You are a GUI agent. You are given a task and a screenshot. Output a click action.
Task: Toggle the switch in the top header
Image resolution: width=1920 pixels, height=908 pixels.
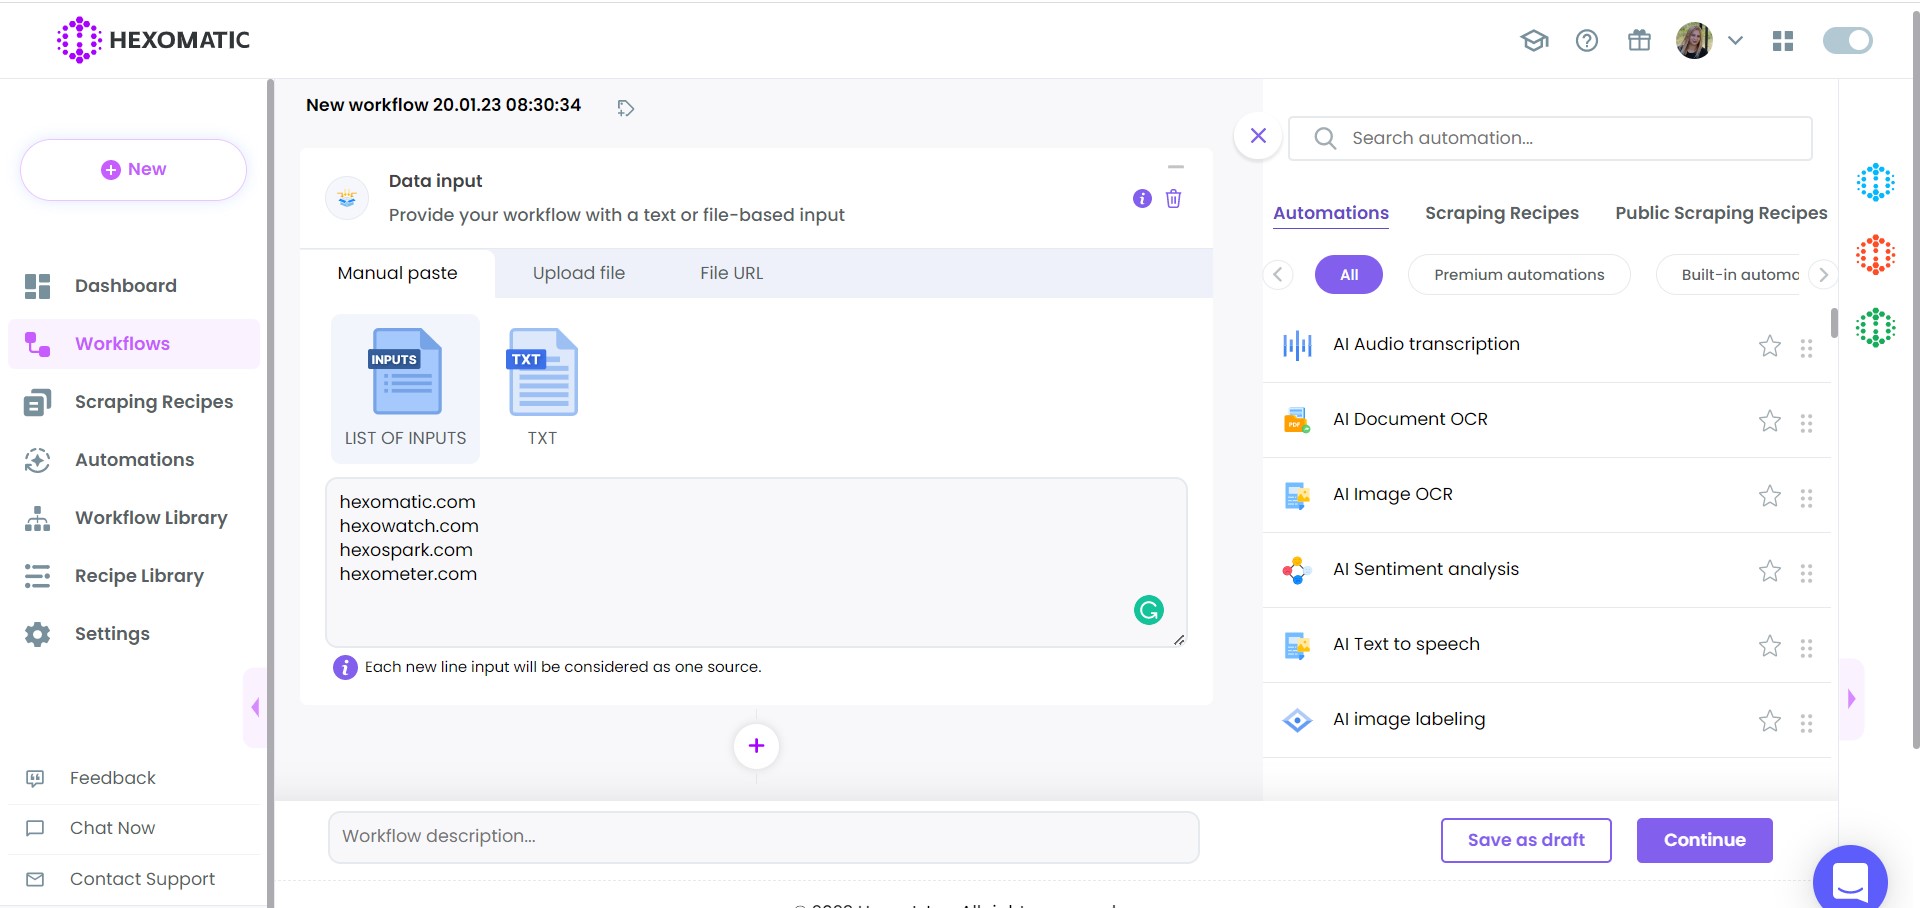(1847, 41)
